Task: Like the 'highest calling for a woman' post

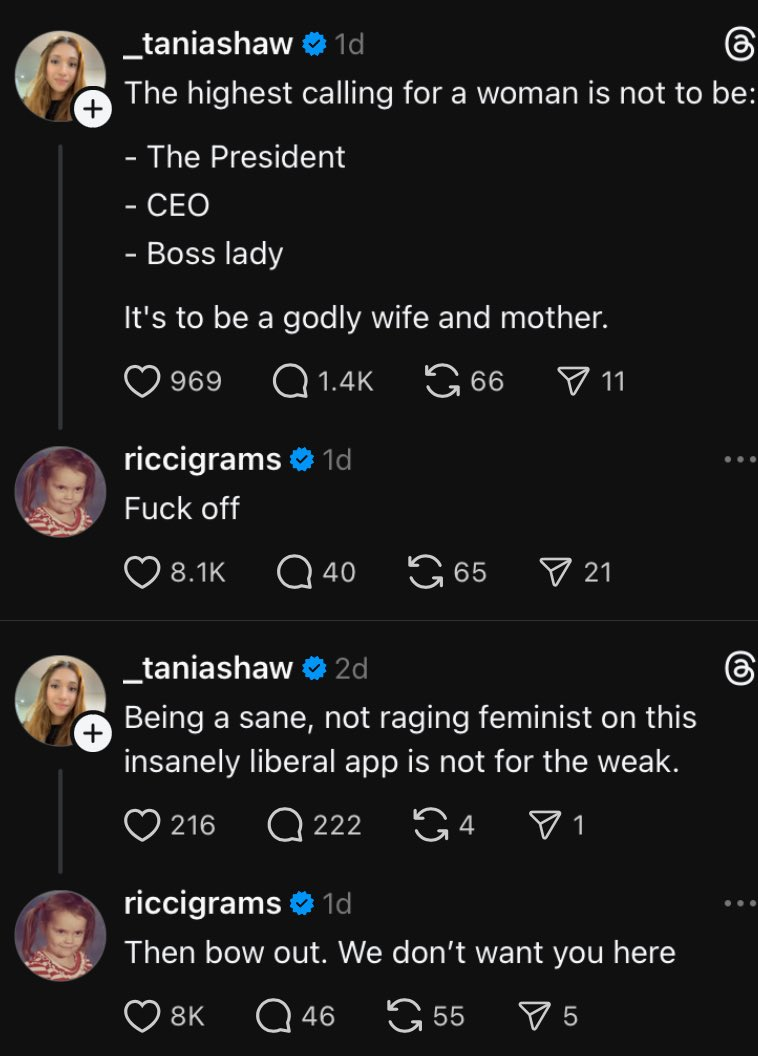Action: [x=142, y=381]
